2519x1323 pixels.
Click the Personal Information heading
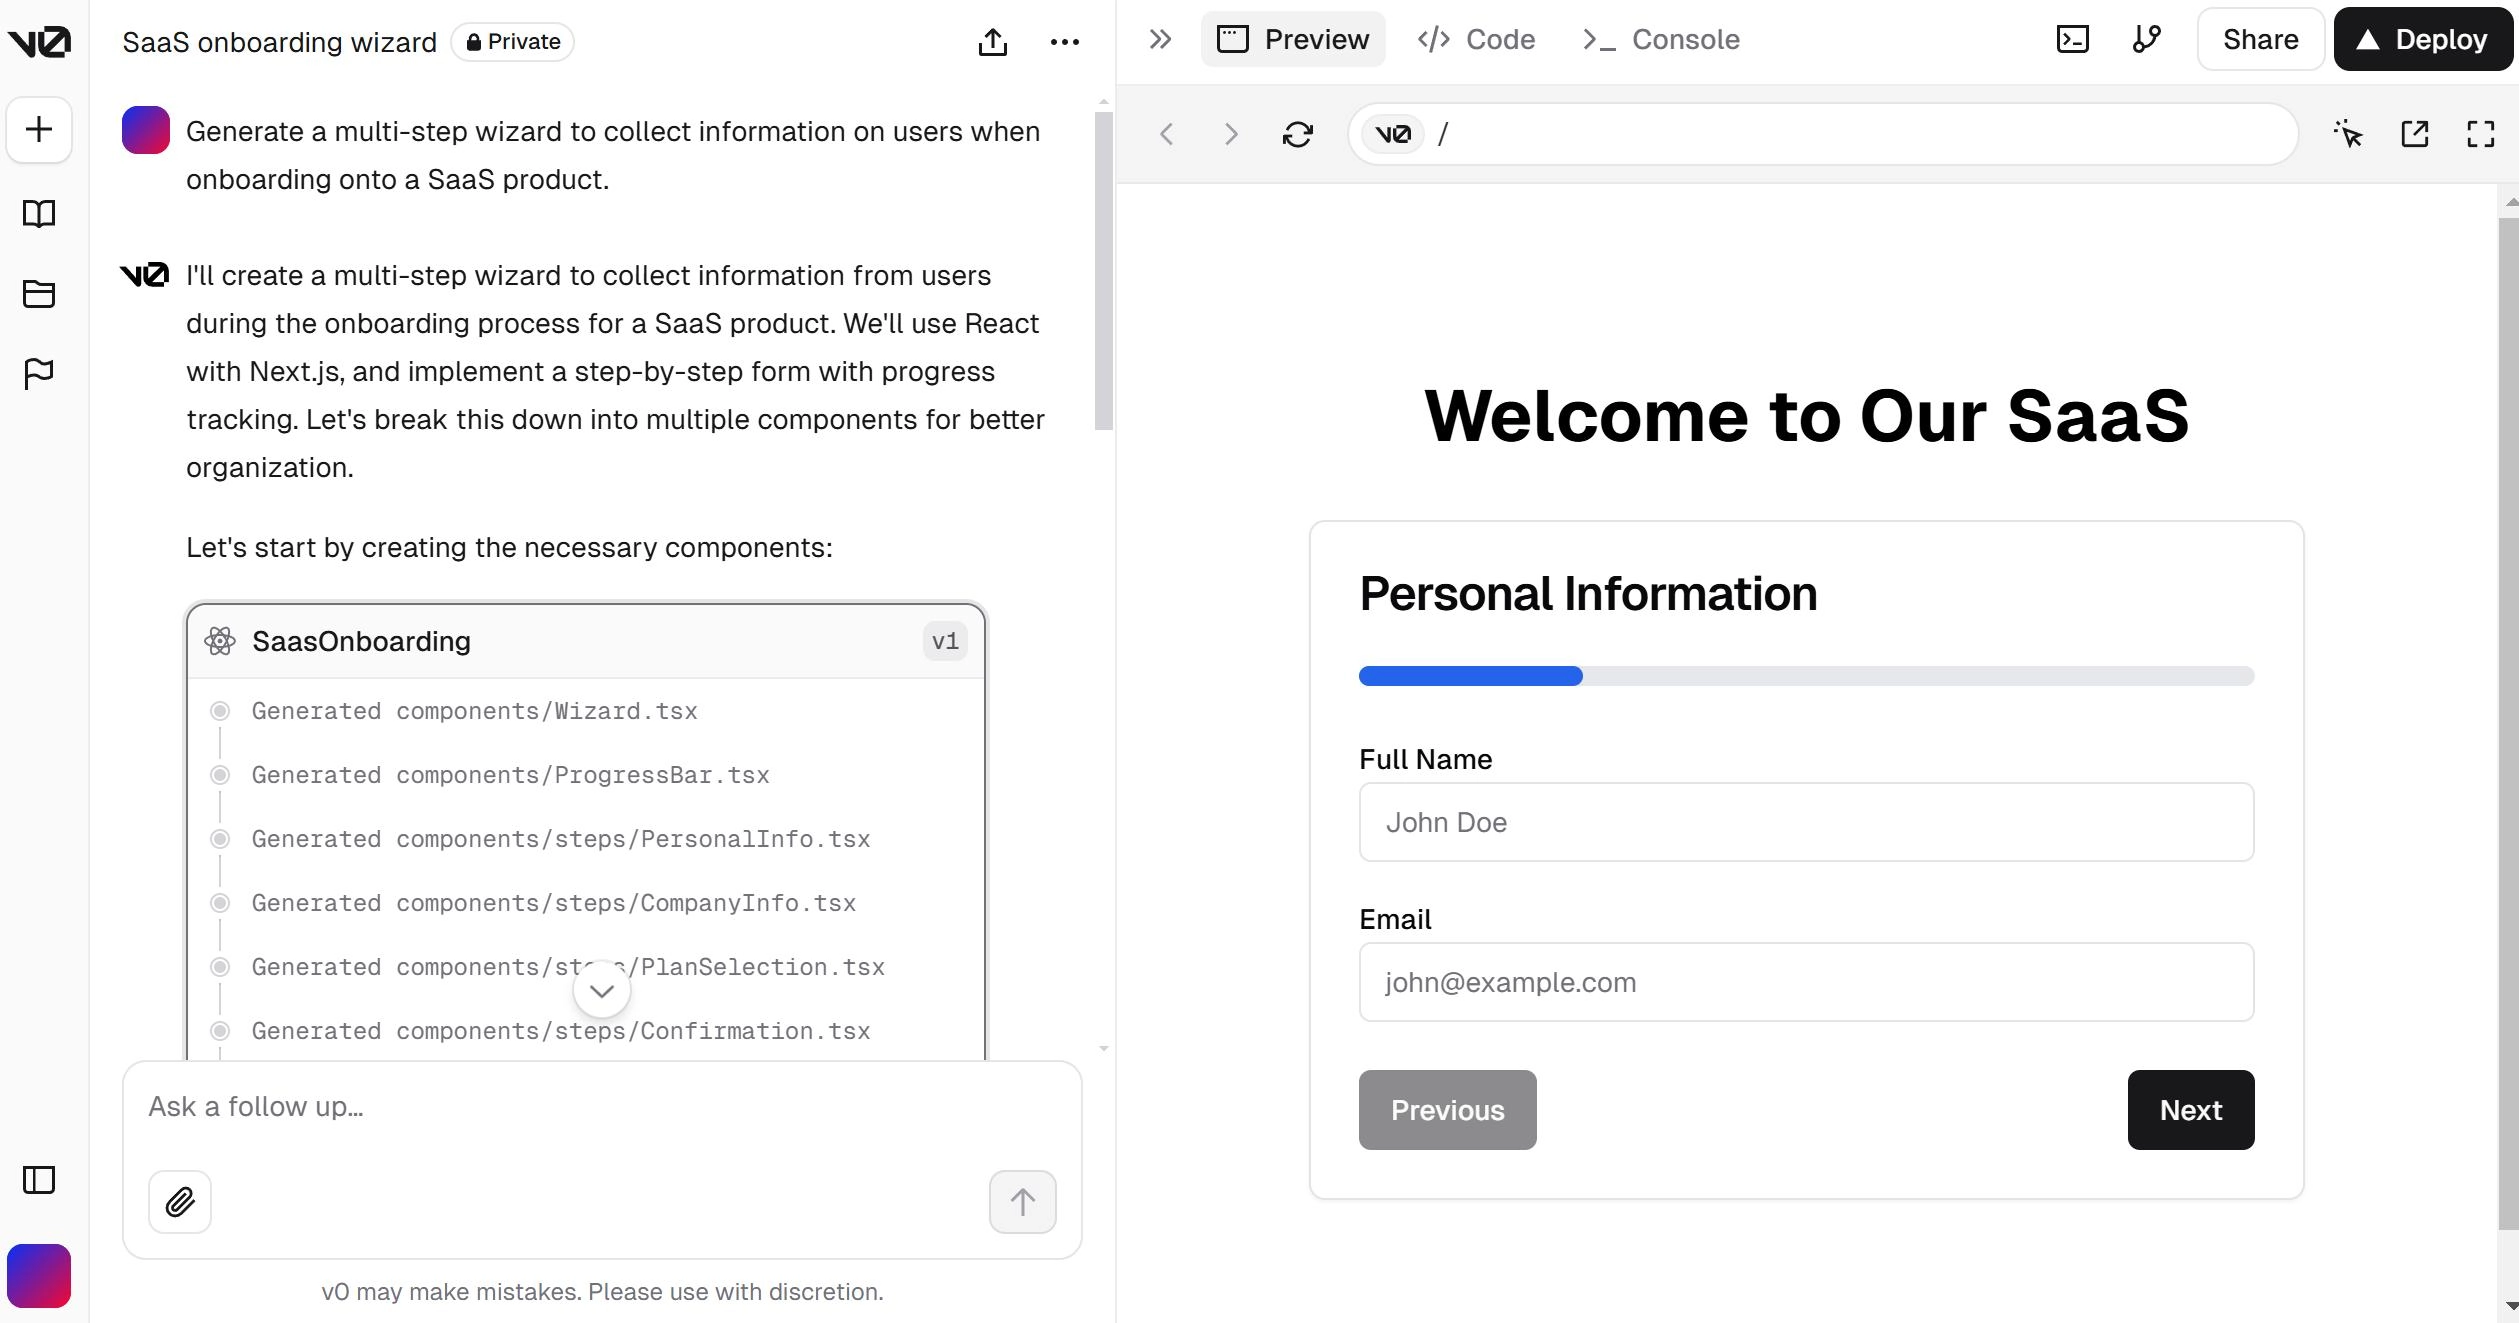tap(1588, 594)
